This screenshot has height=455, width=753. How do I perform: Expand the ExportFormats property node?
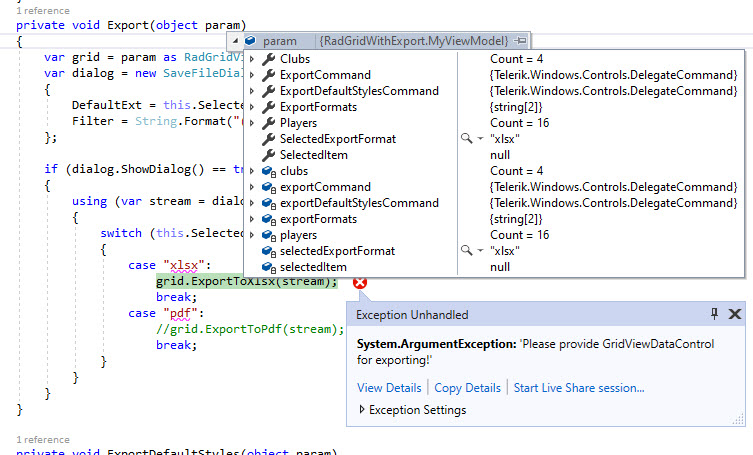252,107
